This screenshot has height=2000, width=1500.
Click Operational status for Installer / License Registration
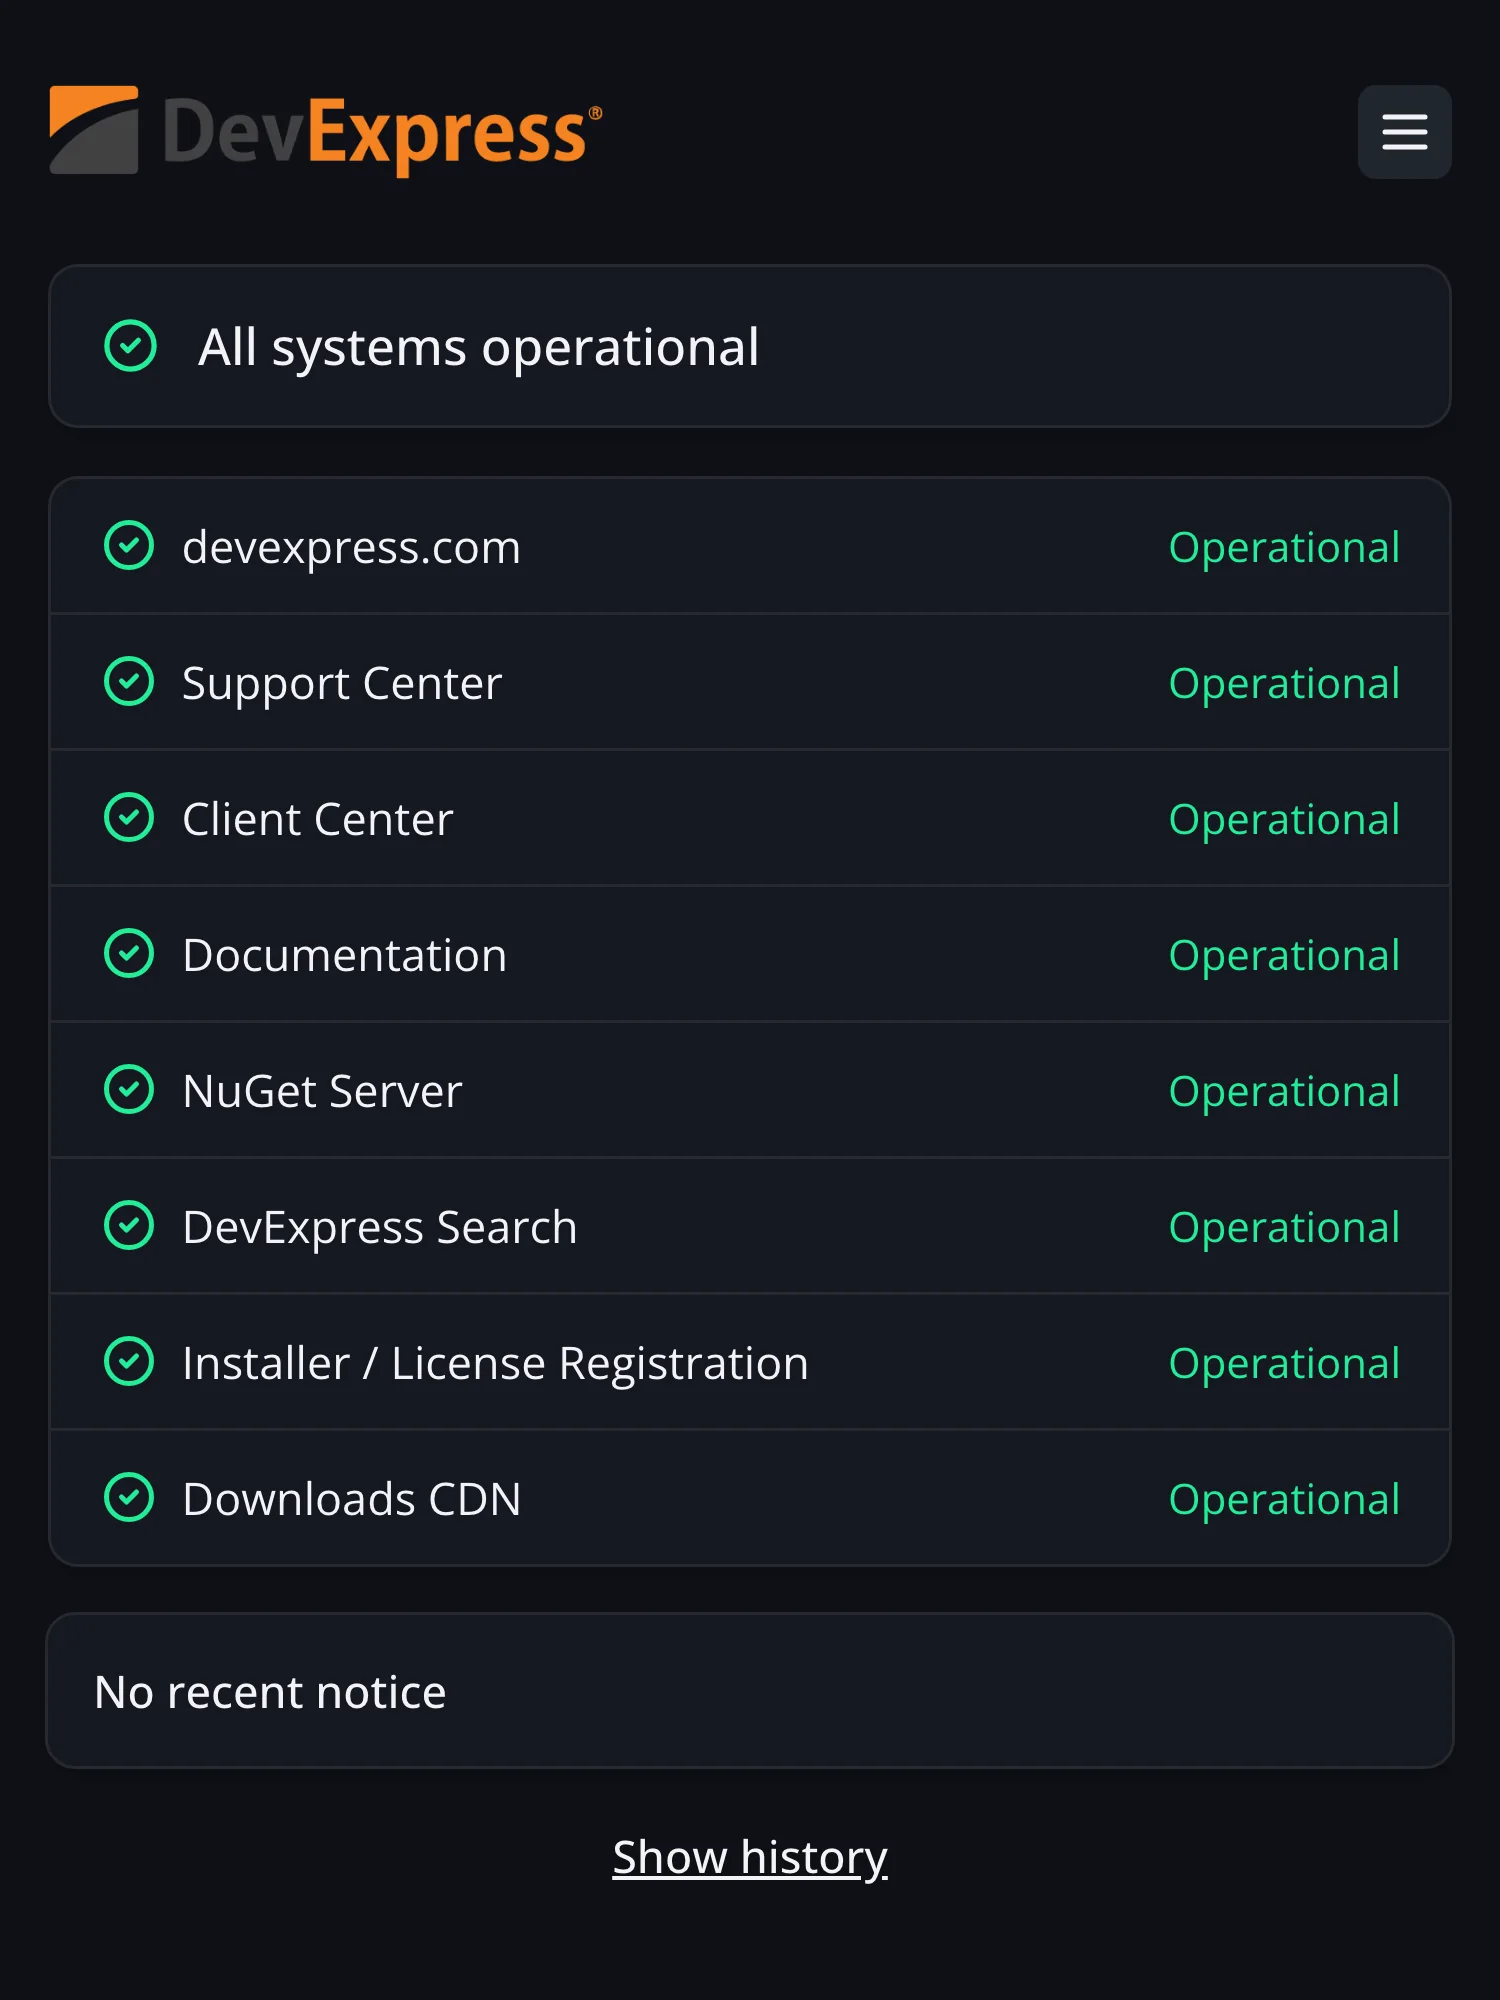[1284, 1364]
